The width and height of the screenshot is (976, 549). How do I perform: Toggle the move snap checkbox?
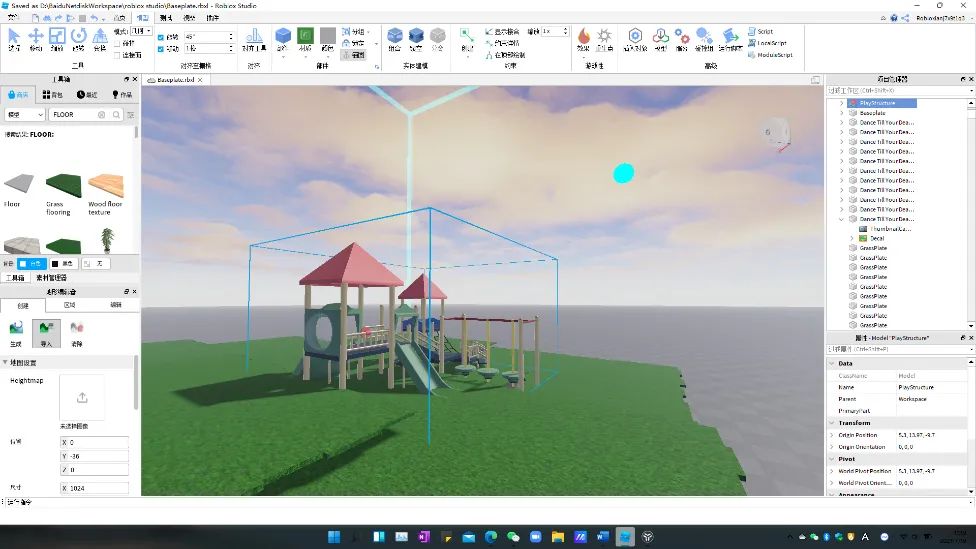pyautogui.click(x=161, y=48)
